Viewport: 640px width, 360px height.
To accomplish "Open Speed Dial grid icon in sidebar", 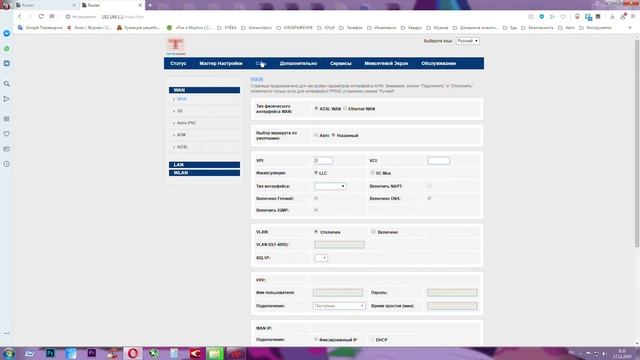I will click(x=7, y=119).
